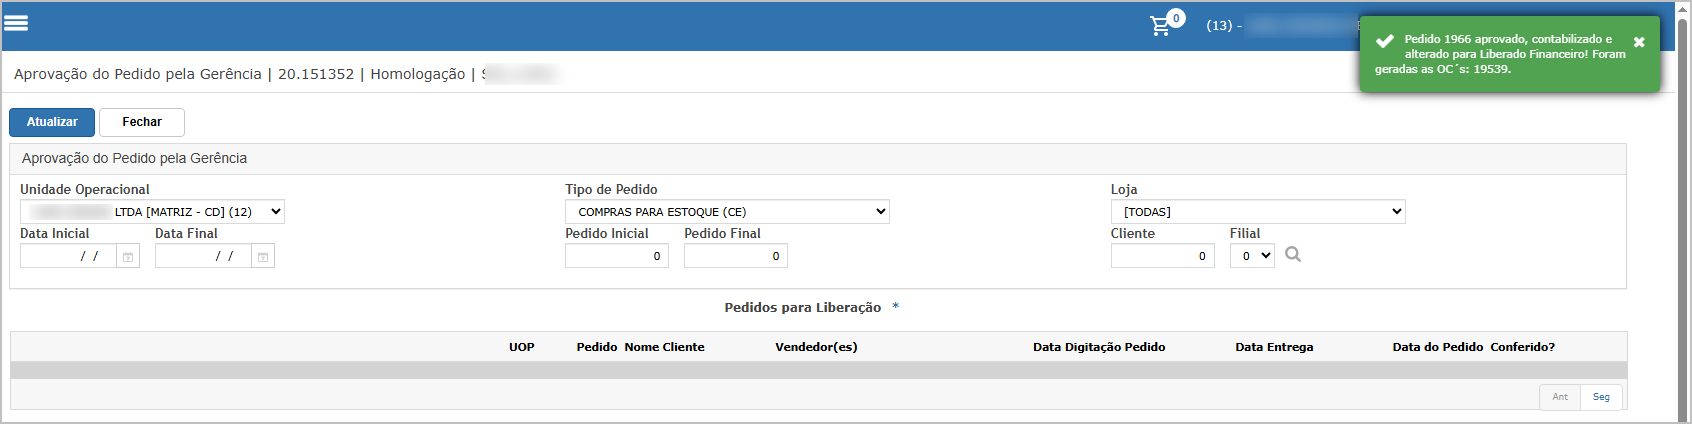Viewport: 1692px width, 424px height.
Task: Sort by the Conferido? column header
Action: coord(1522,347)
